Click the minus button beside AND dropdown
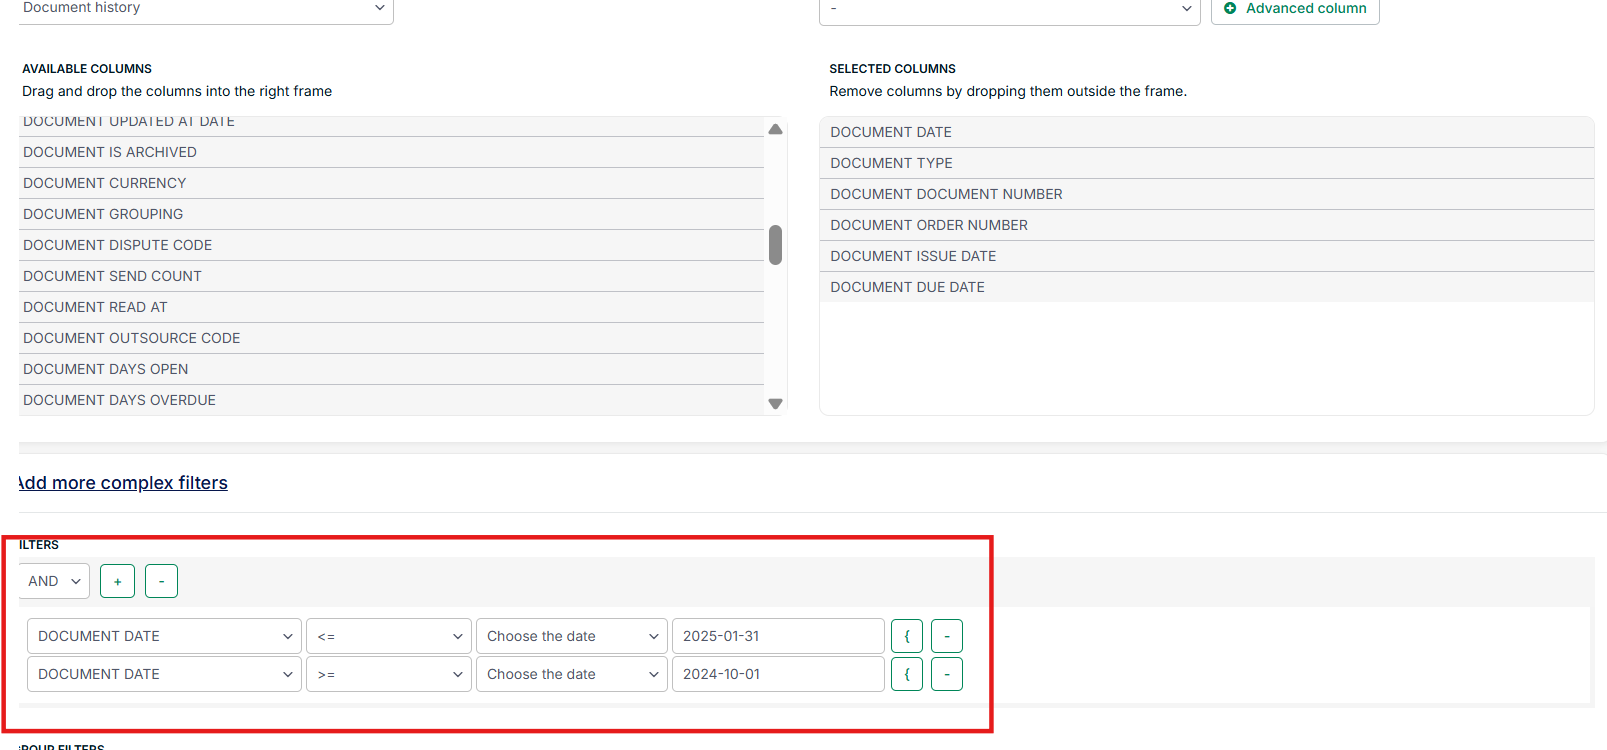 pyautogui.click(x=161, y=581)
